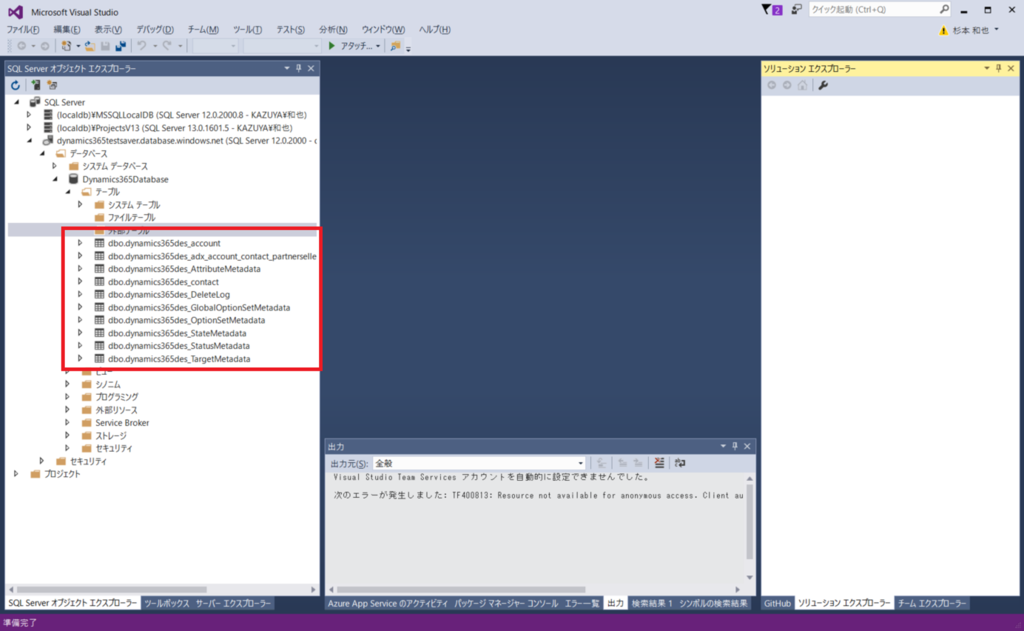Open the Output panel window options arrow

(x=723, y=446)
